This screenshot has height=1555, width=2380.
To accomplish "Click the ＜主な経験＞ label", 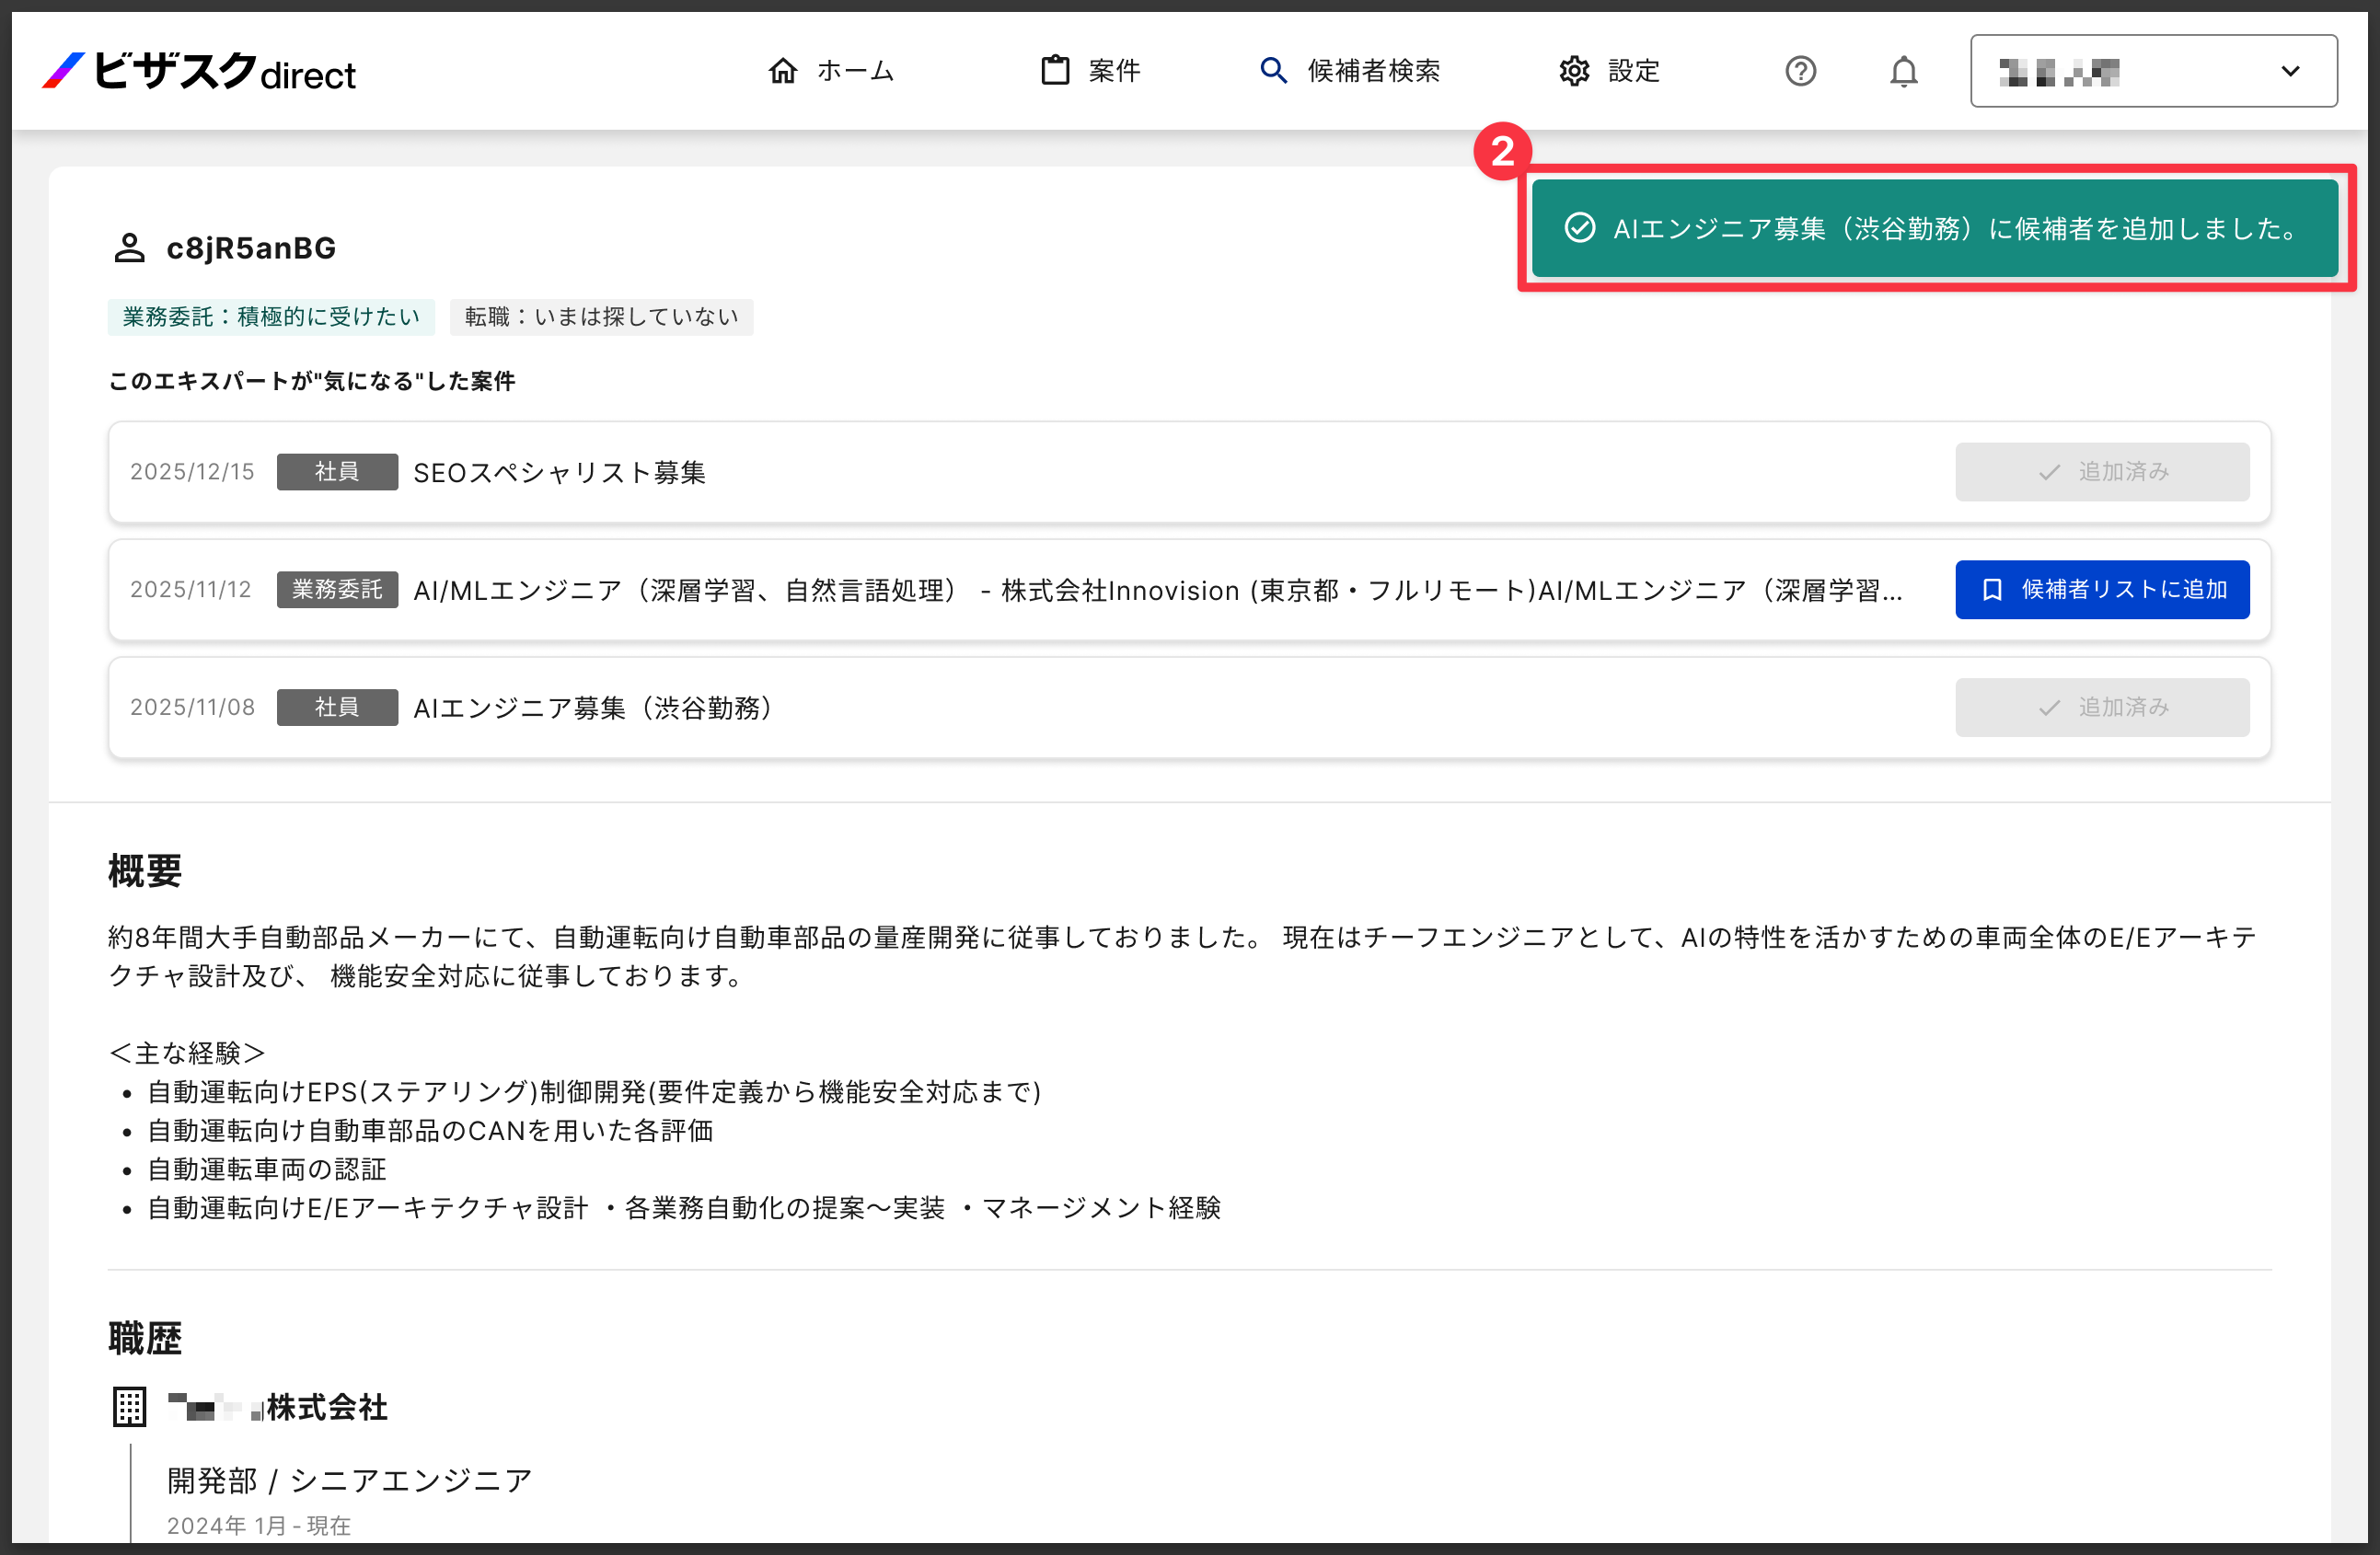I will pyautogui.click(x=187, y=1053).
